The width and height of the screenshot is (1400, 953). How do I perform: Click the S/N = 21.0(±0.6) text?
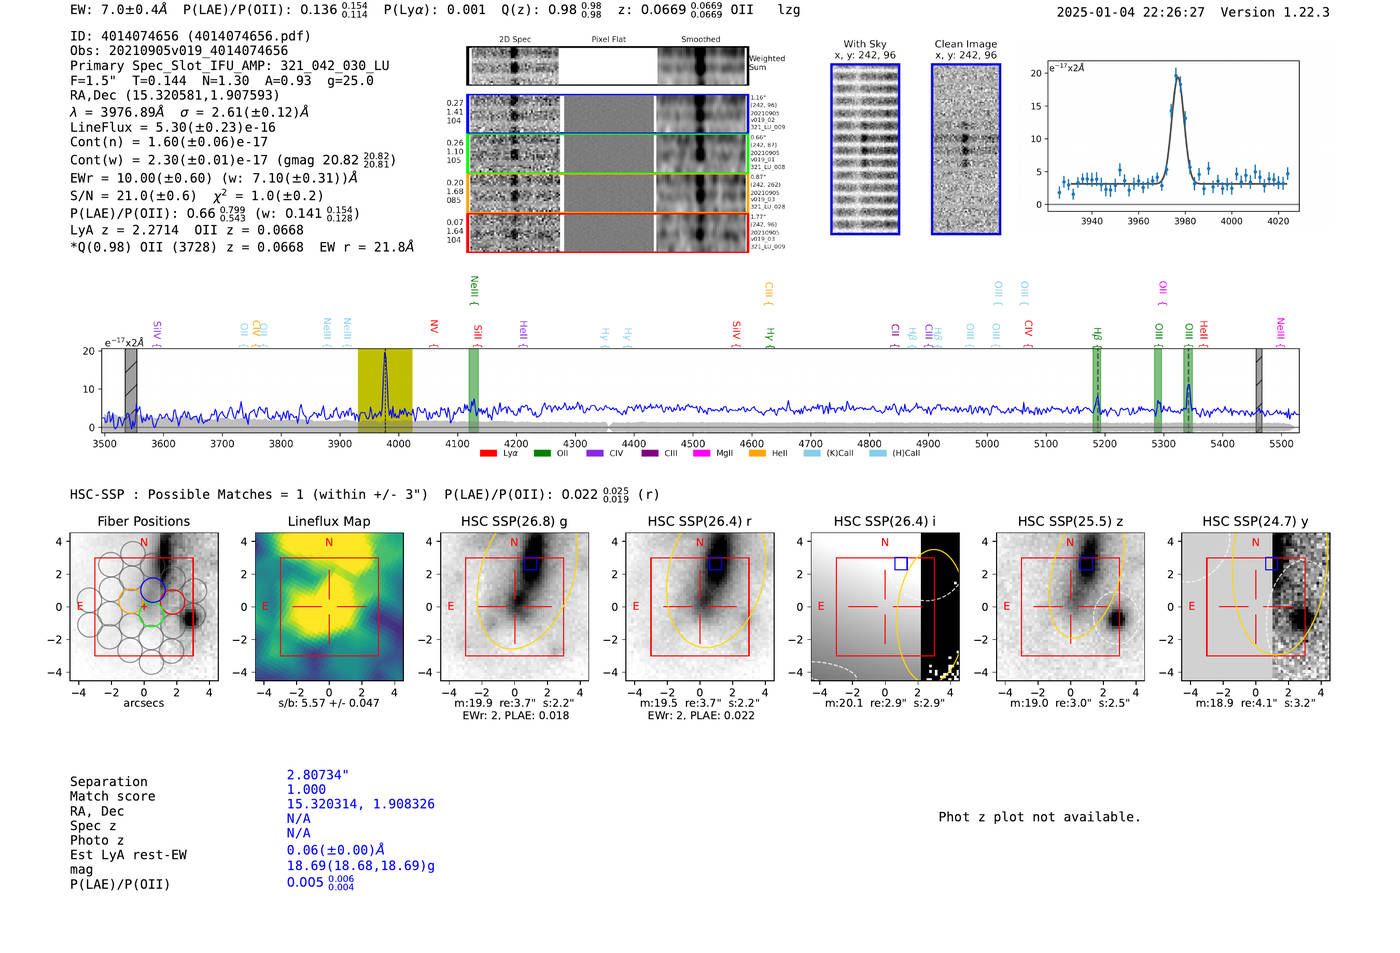click(x=133, y=195)
